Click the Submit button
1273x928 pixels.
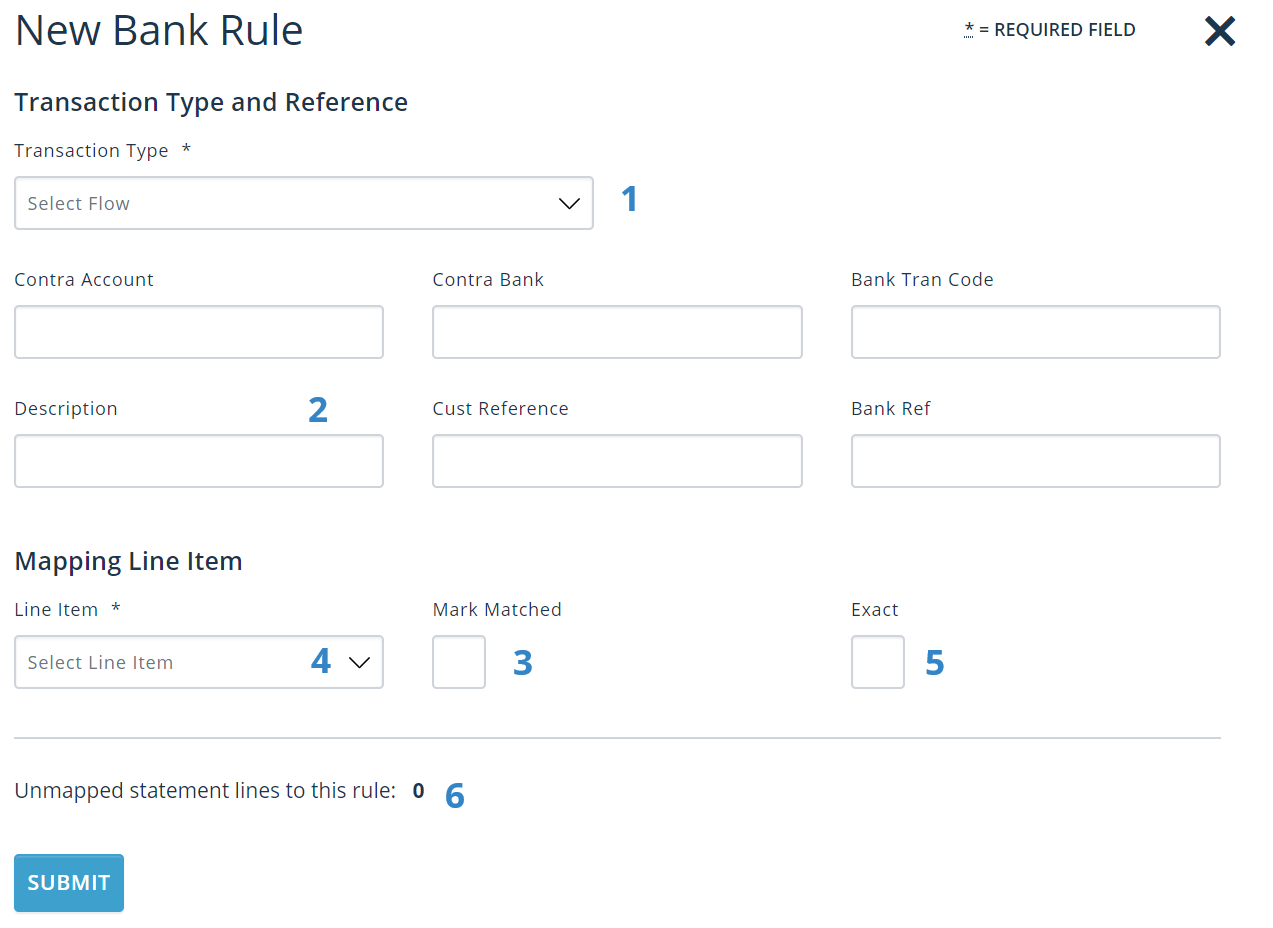pyautogui.click(x=69, y=883)
